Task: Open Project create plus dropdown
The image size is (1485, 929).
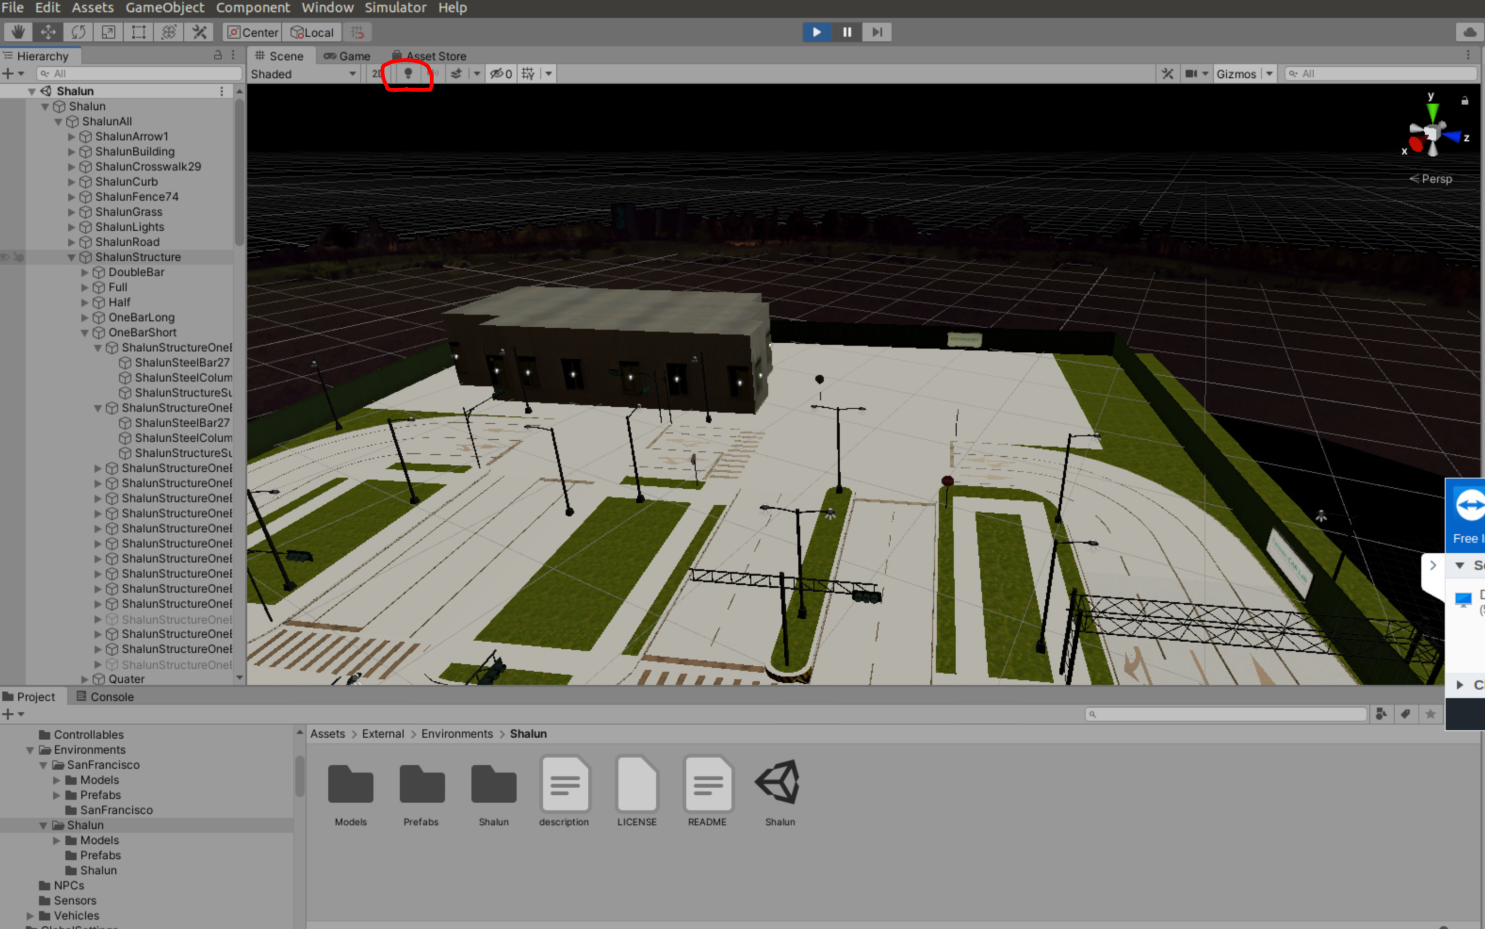Action: pyautogui.click(x=13, y=714)
